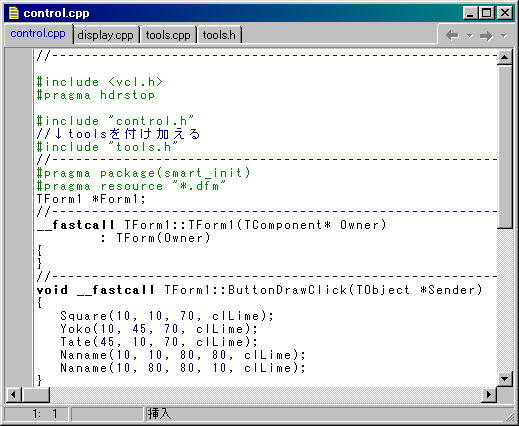Close the control.cpp editor window
Image resolution: width=519 pixels, height=426 pixels.
505,13
